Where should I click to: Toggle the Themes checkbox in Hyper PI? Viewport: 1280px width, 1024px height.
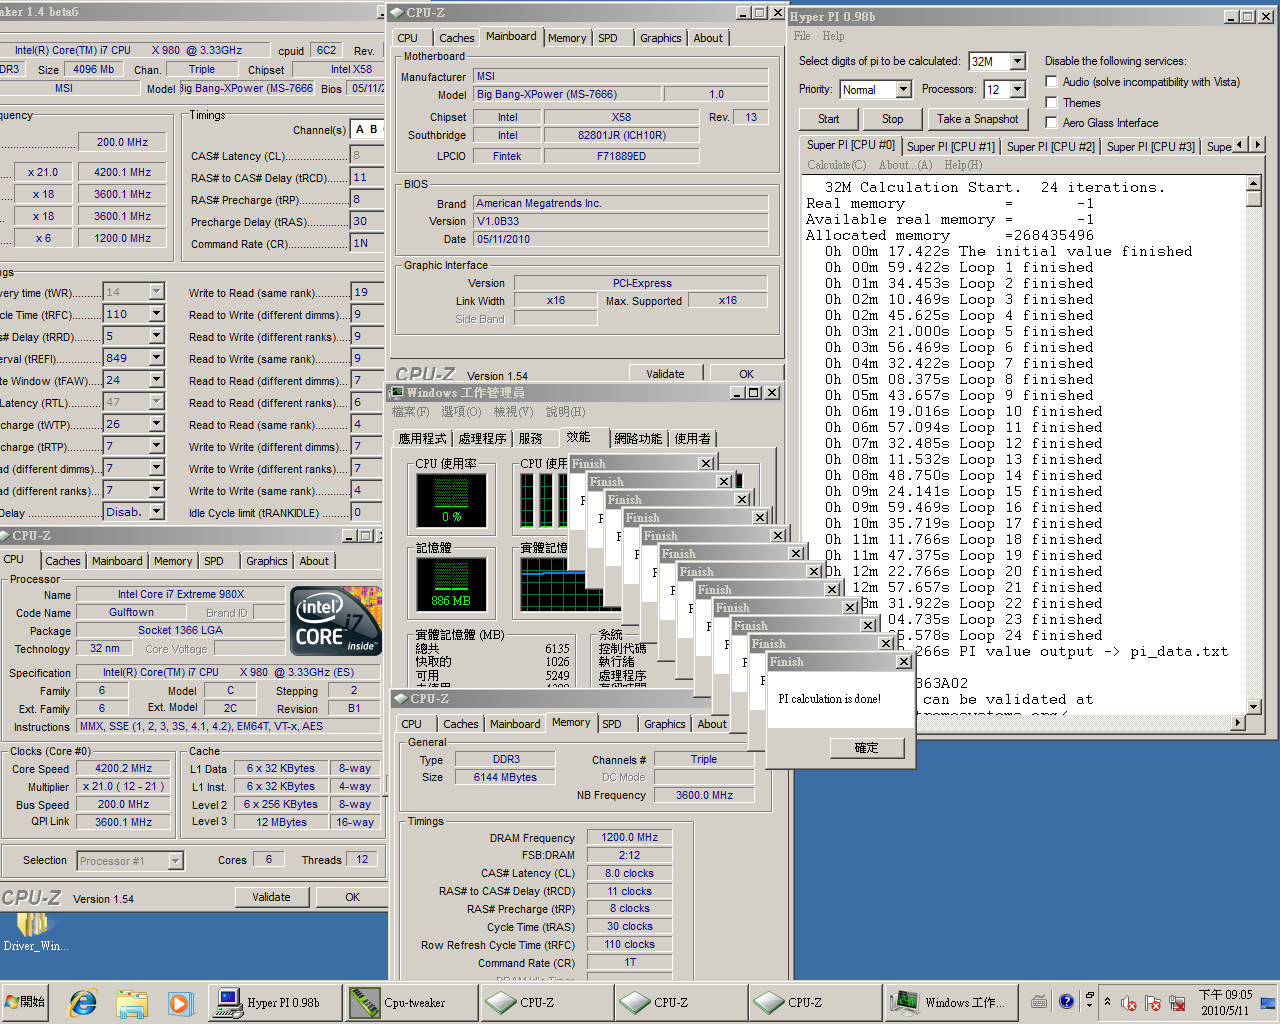point(1051,103)
